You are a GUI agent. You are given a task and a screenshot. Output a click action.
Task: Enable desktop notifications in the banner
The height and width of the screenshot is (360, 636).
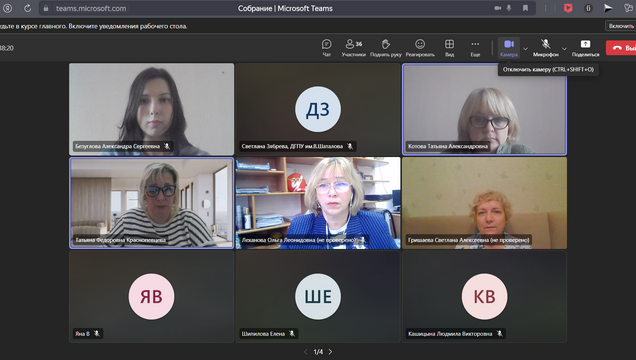pyautogui.click(x=621, y=26)
